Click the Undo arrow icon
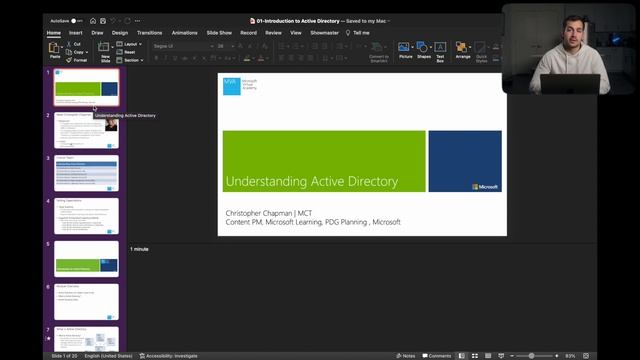This screenshot has width=640, height=360. (113, 21)
